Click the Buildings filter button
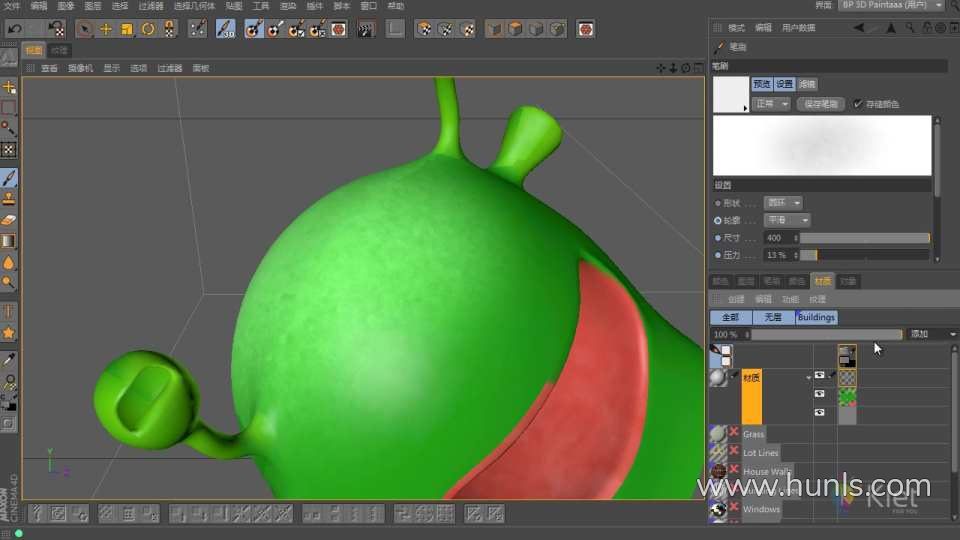The image size is (960, 540). (816, 317)
